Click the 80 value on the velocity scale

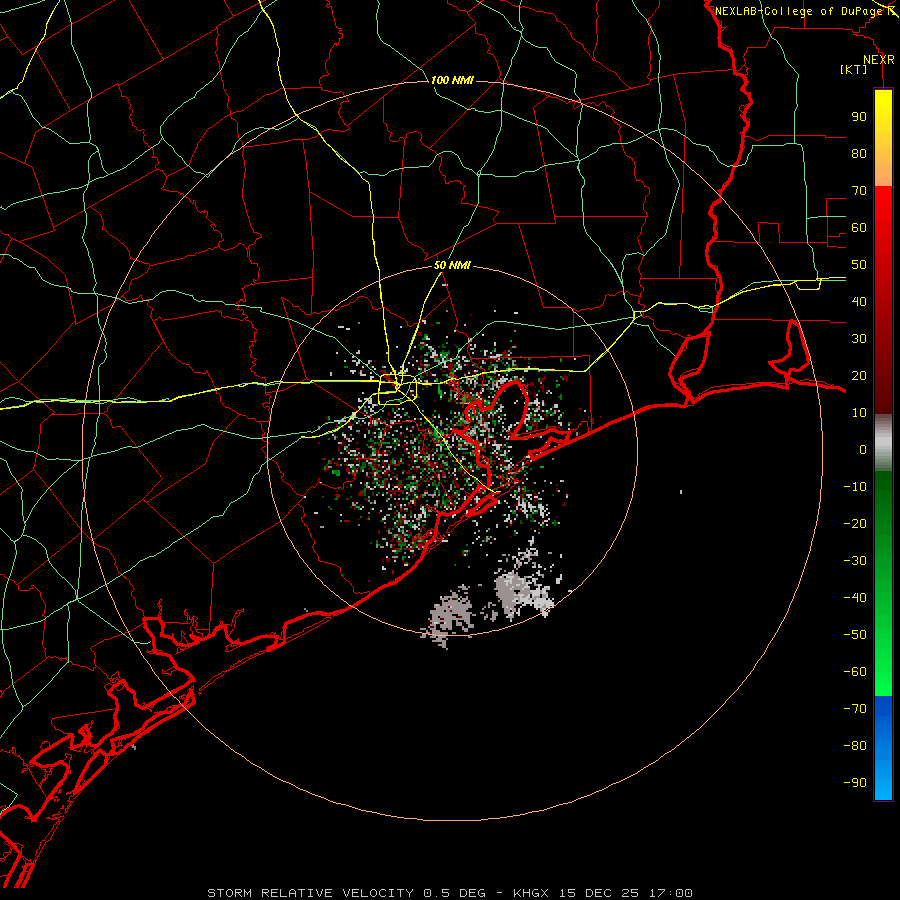859,153
